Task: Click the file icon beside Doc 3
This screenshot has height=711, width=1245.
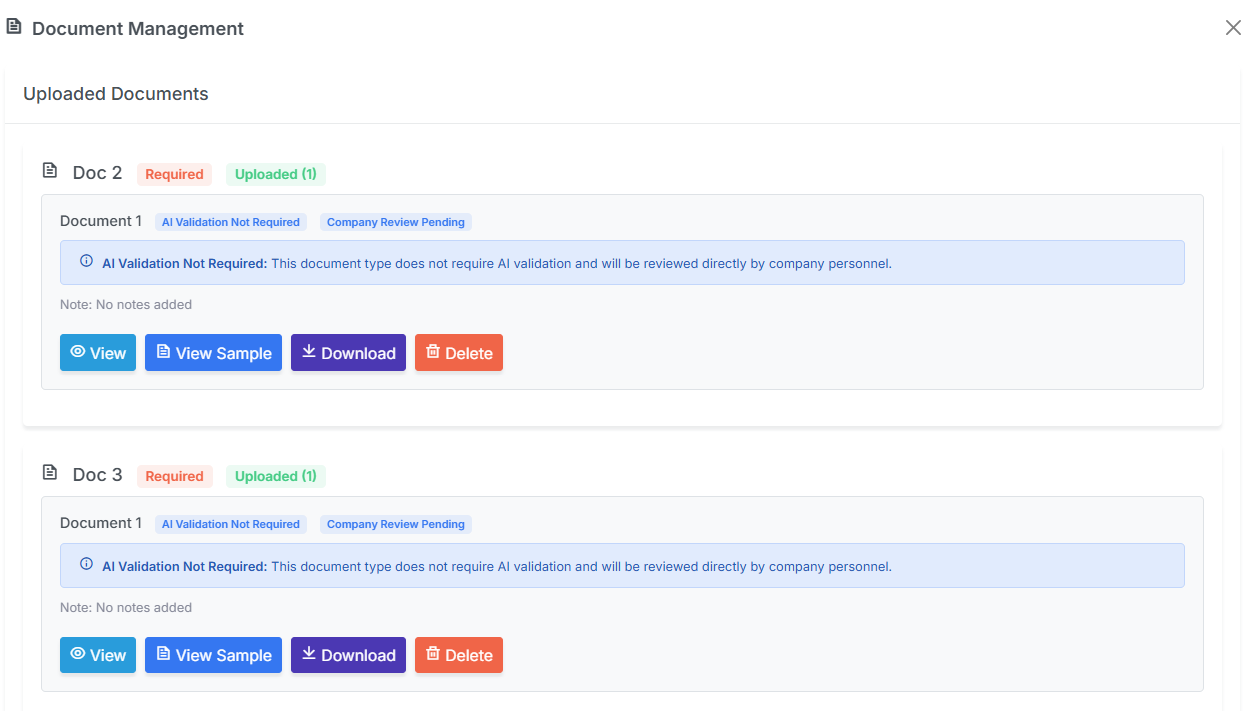Action: (x=50, y=473)
